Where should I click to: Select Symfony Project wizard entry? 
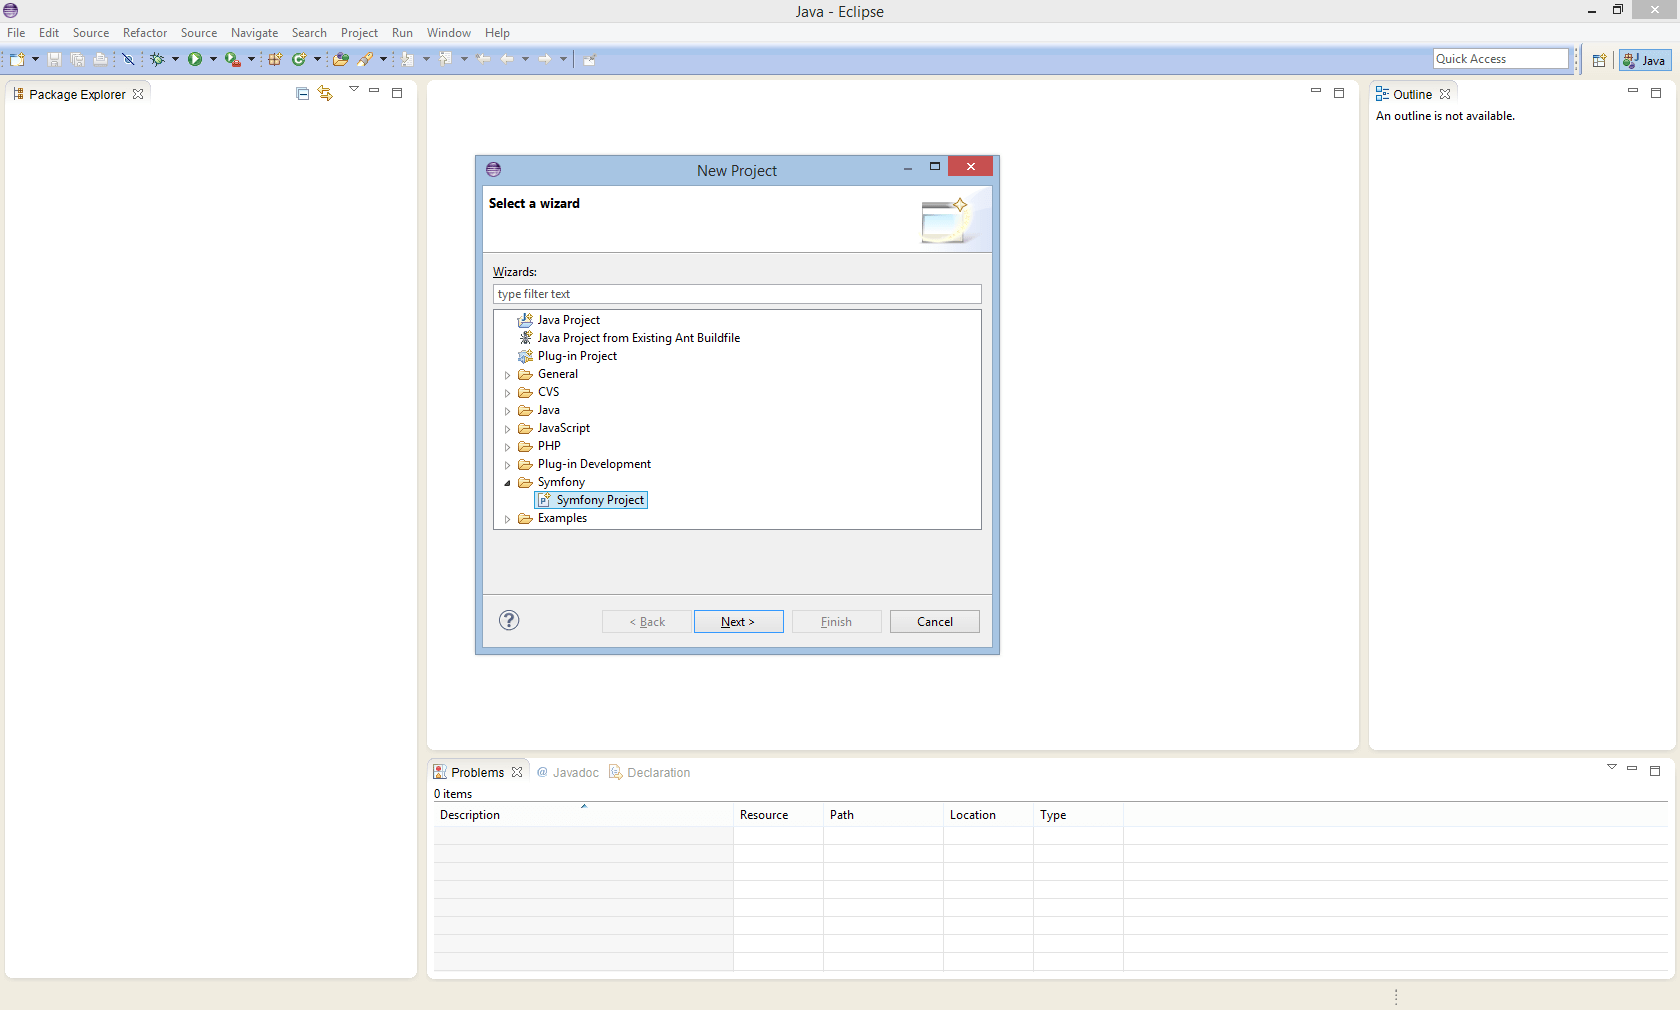(592, 500)
